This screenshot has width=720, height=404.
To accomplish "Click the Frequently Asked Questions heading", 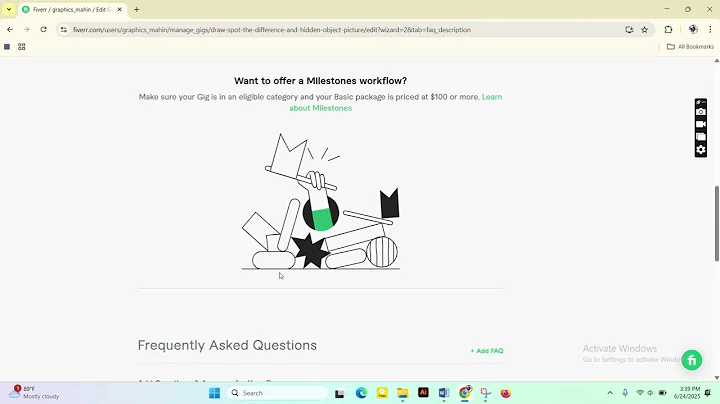I will (227, 345).
